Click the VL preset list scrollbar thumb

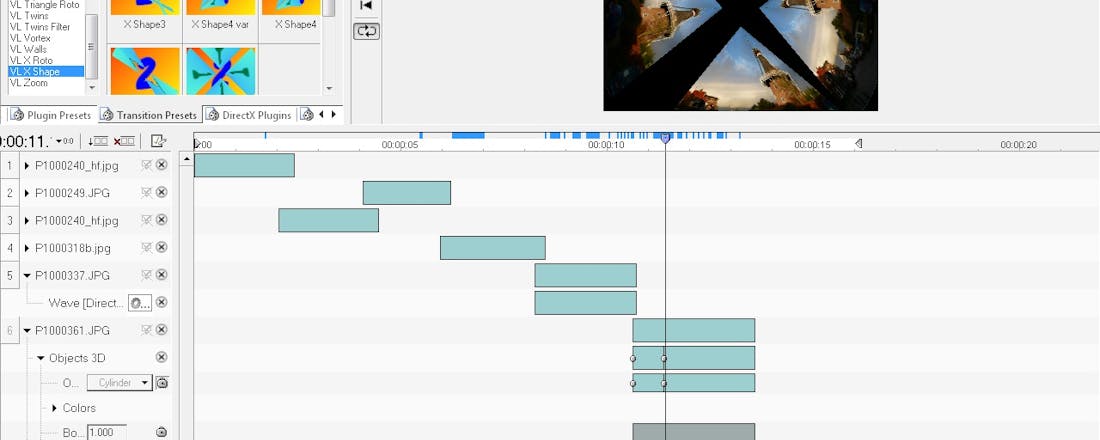tap(91, 46)
